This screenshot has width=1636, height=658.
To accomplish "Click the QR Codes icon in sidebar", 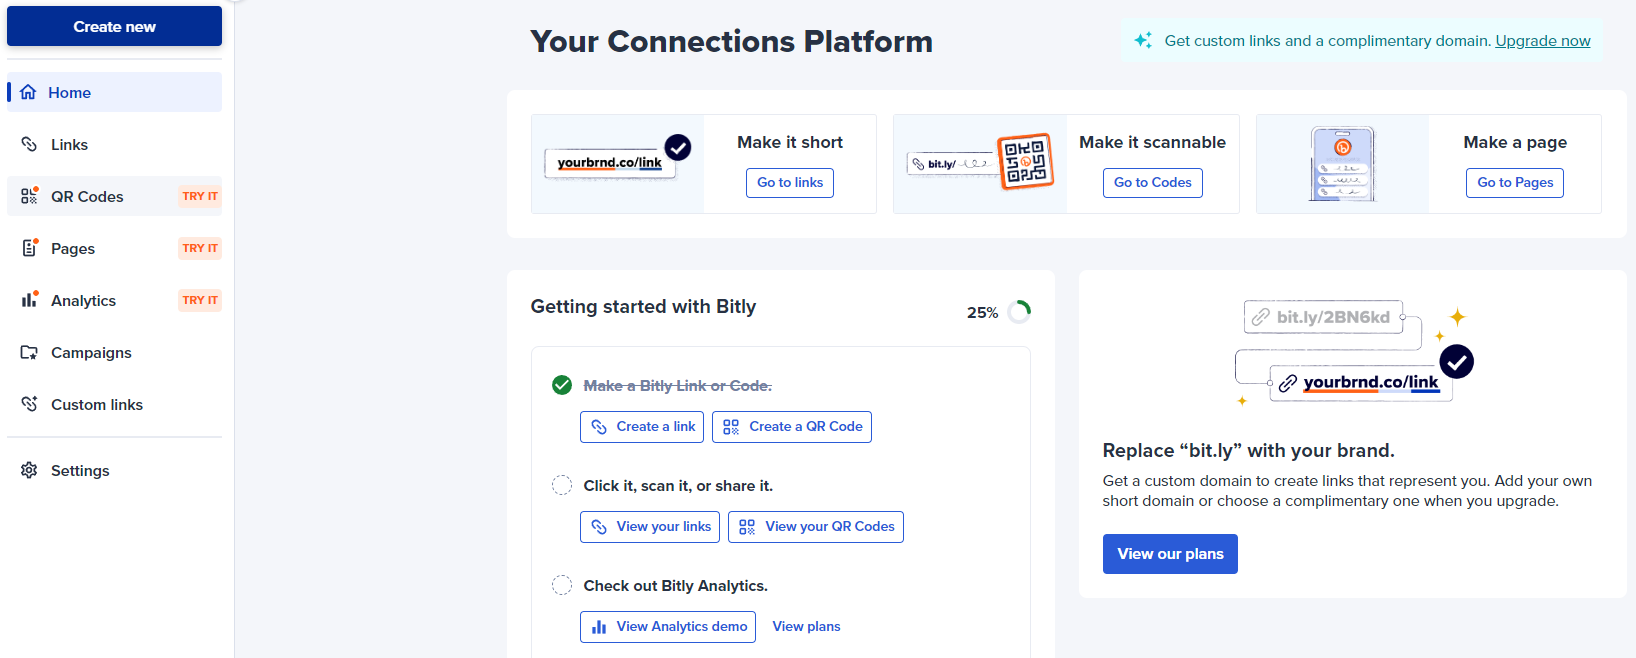I will pos(29,196).
